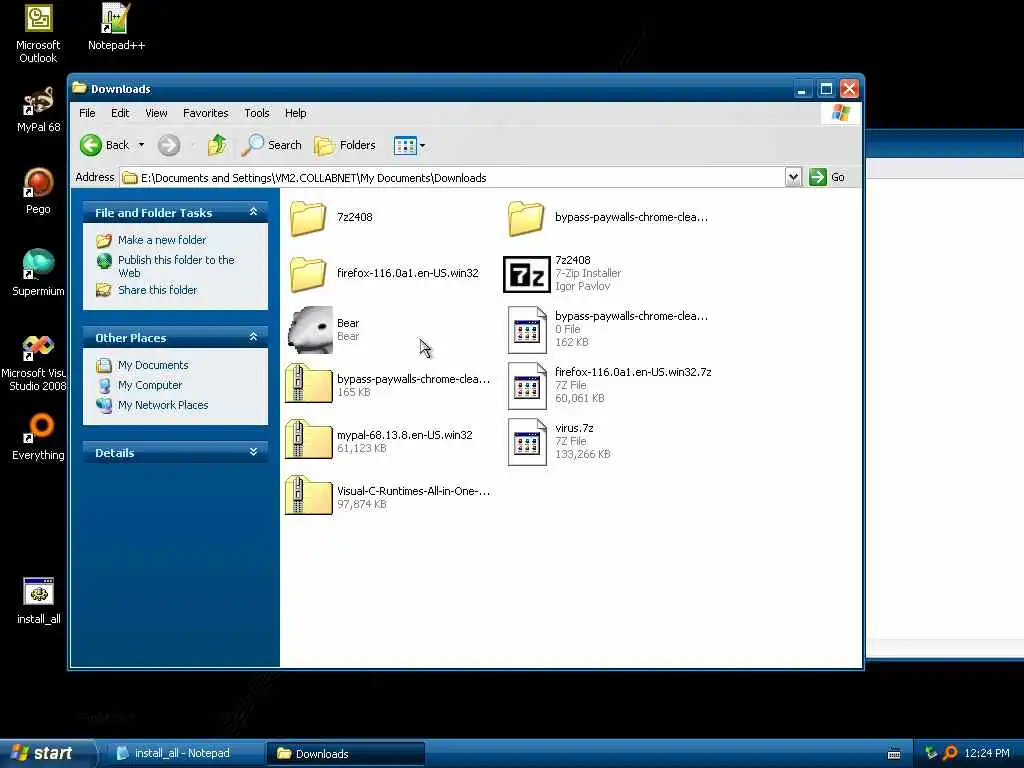Screen dimensions: 1024x768
Task: Expand the Address bar dropdown
Action: 793,177
